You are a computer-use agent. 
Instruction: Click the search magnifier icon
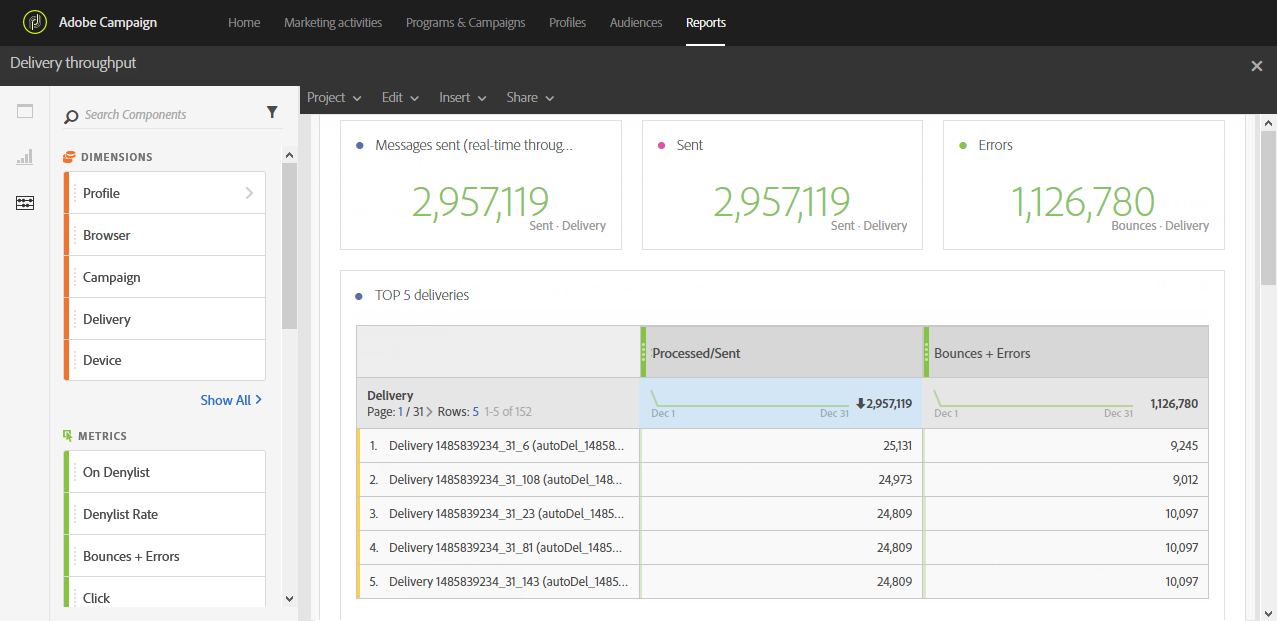[71, 116]
